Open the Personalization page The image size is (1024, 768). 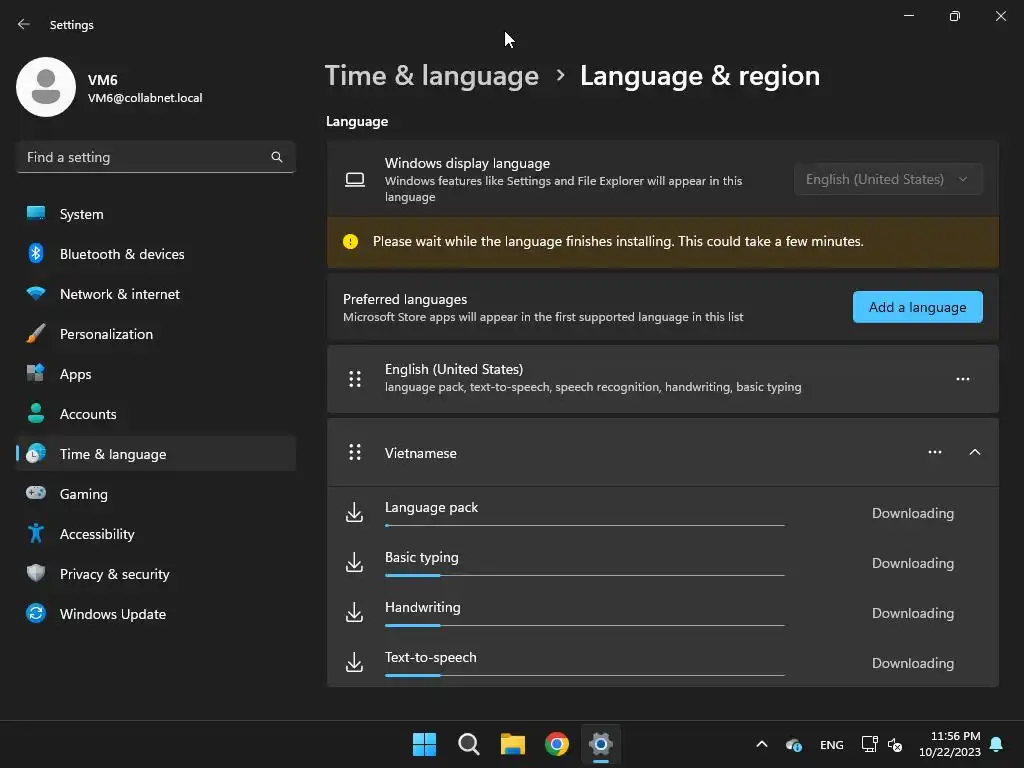pos(155,334)
